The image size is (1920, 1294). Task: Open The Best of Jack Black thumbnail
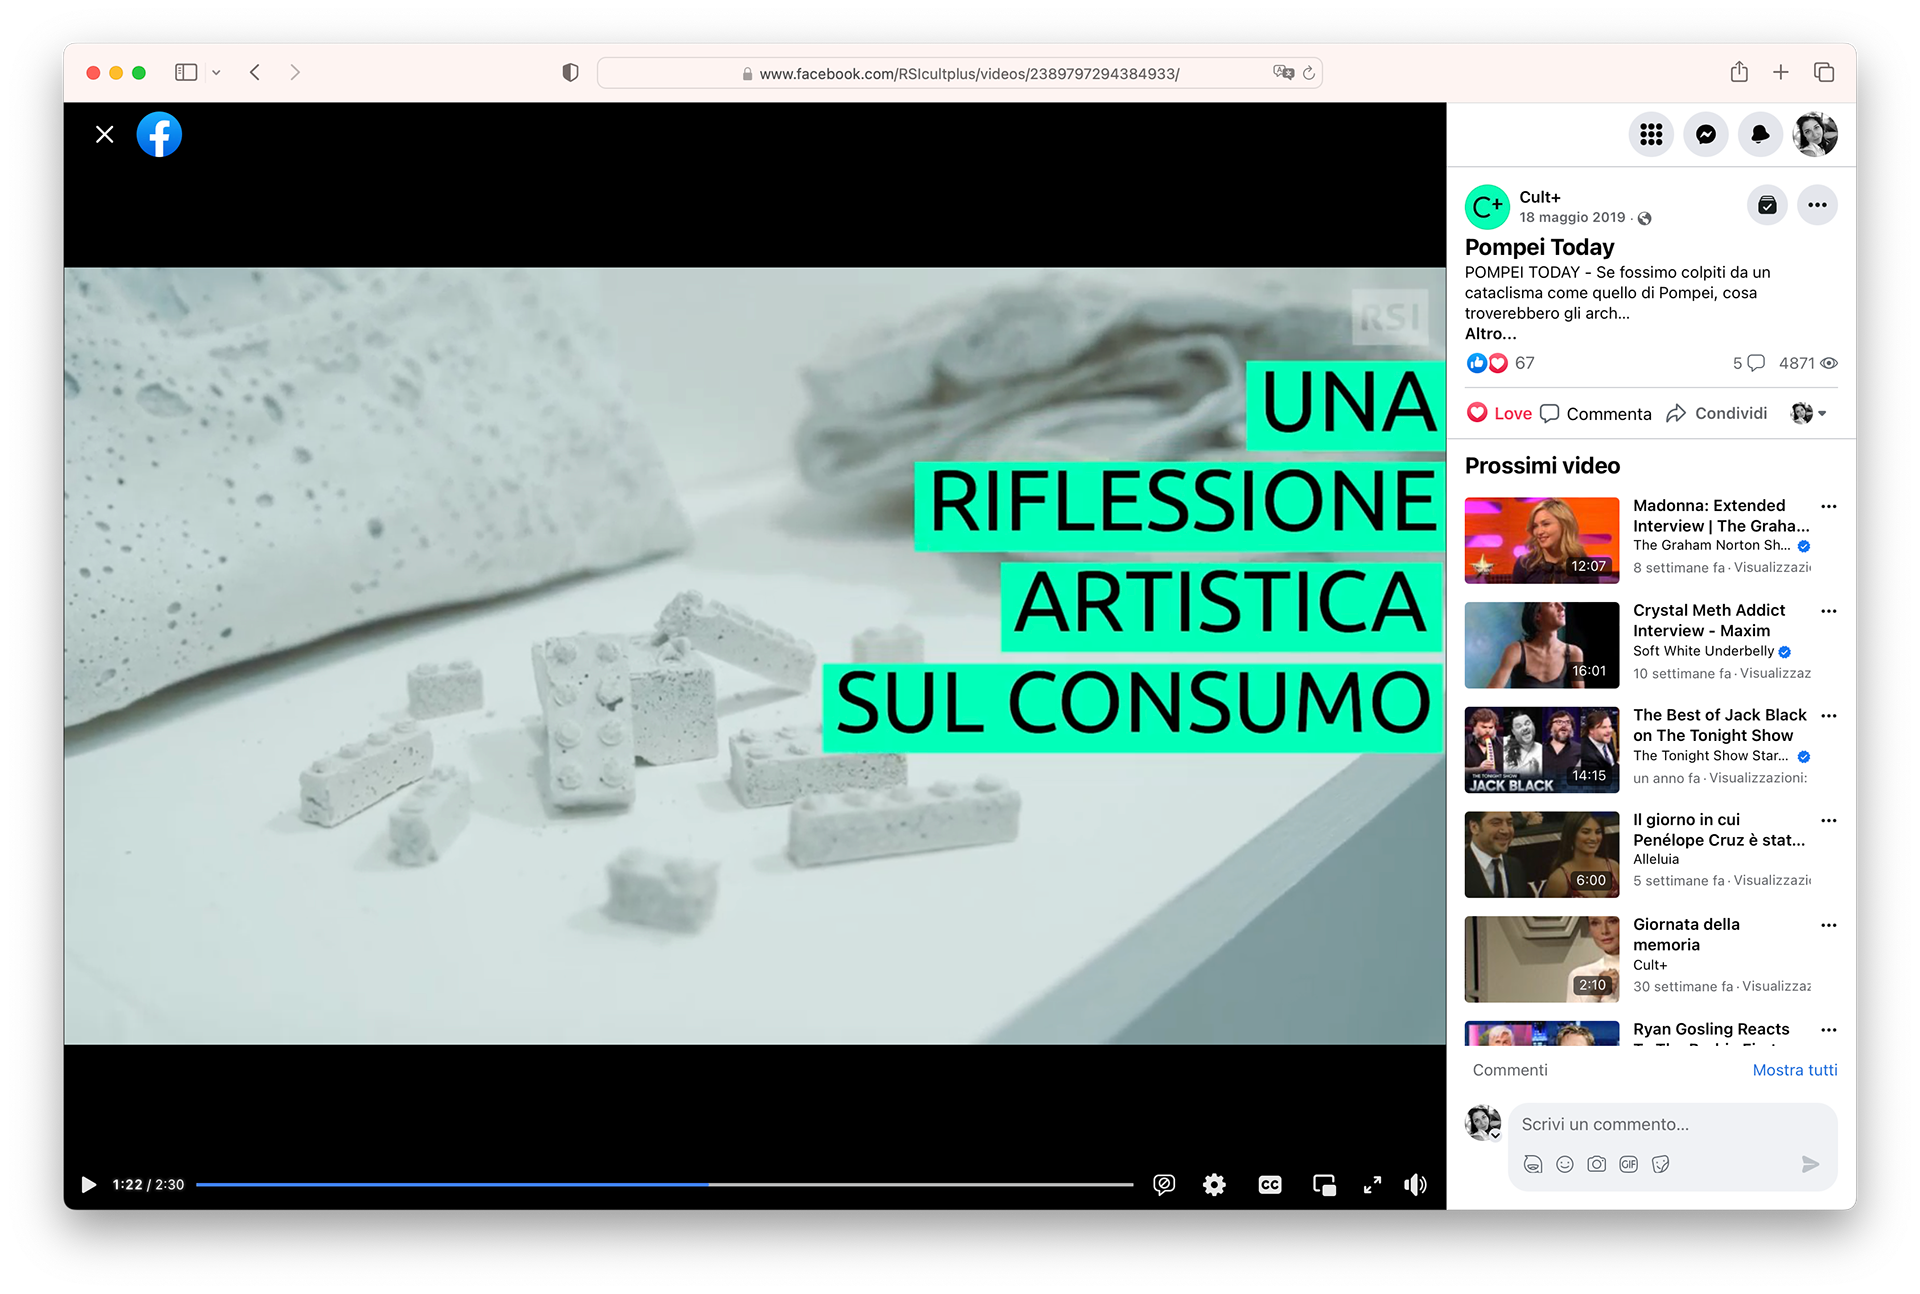click(1541, 750)
